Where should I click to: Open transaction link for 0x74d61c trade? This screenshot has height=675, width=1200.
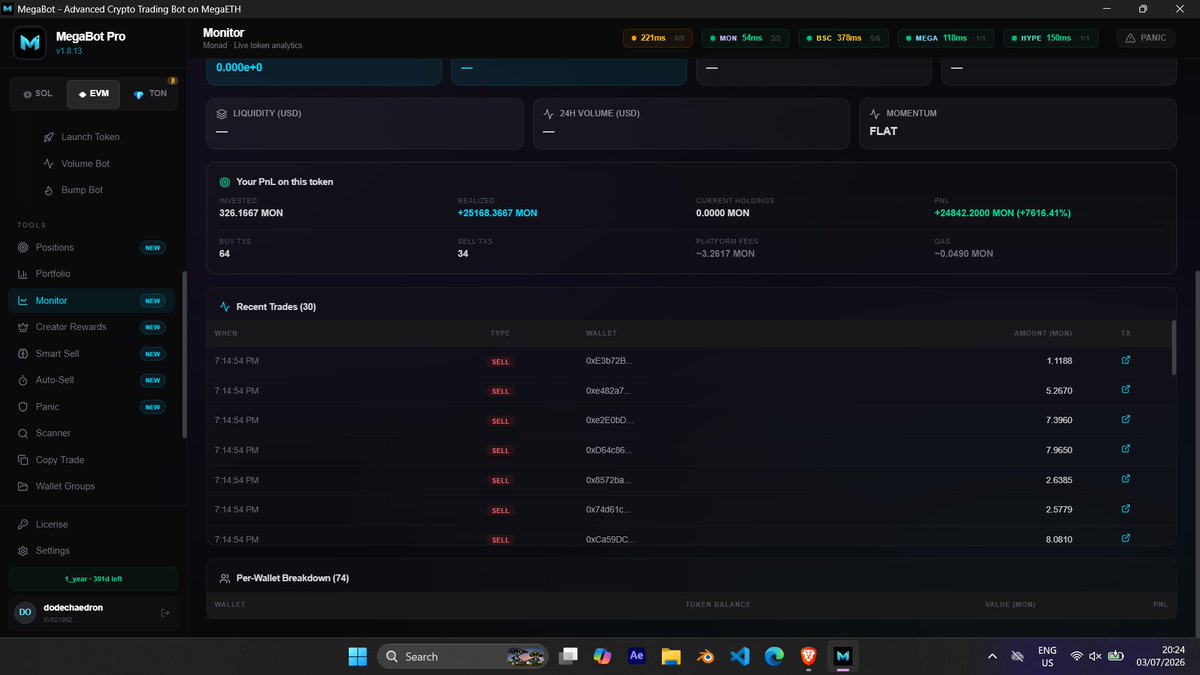click(1126, 508)
